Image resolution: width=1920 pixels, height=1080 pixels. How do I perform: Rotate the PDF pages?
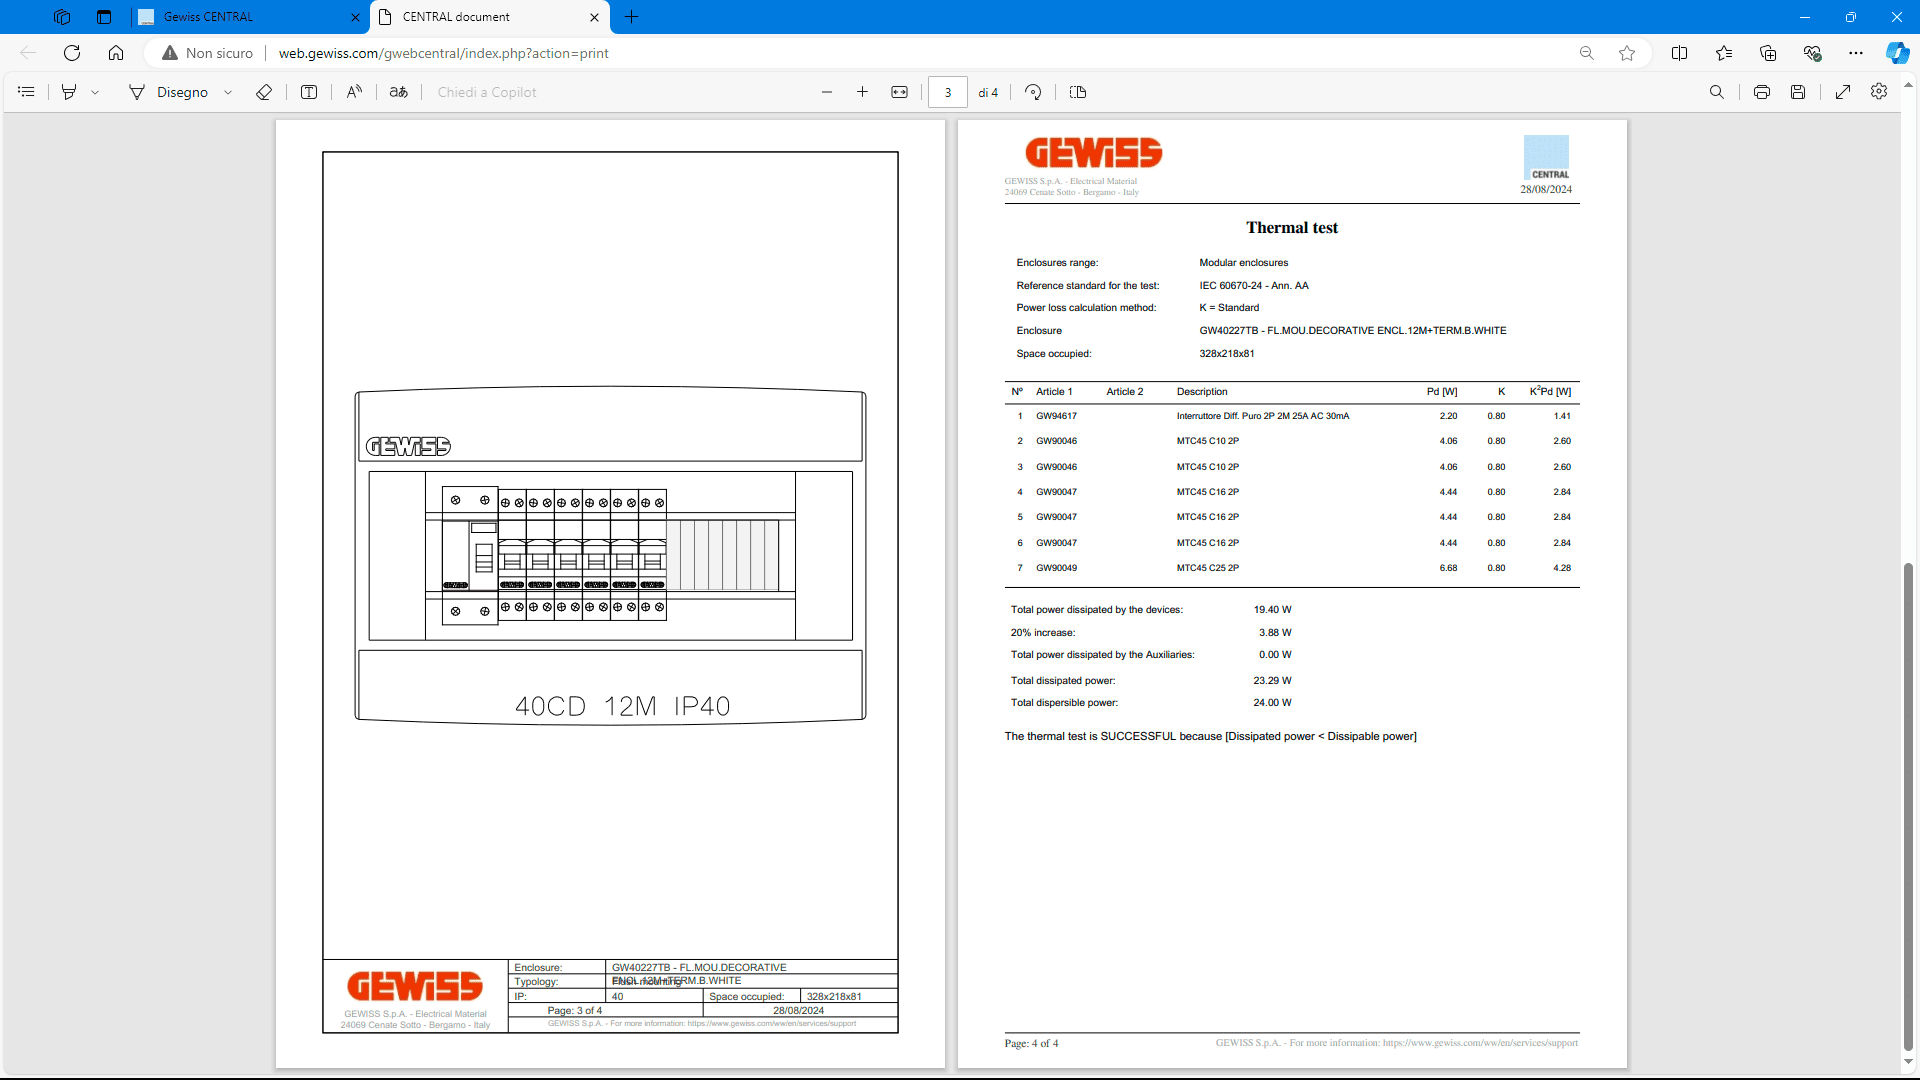(1033, 92)
